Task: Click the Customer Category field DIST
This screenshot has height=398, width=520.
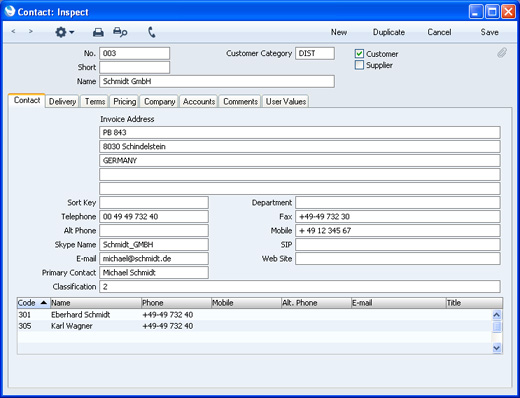Action: tap(315, 53)
